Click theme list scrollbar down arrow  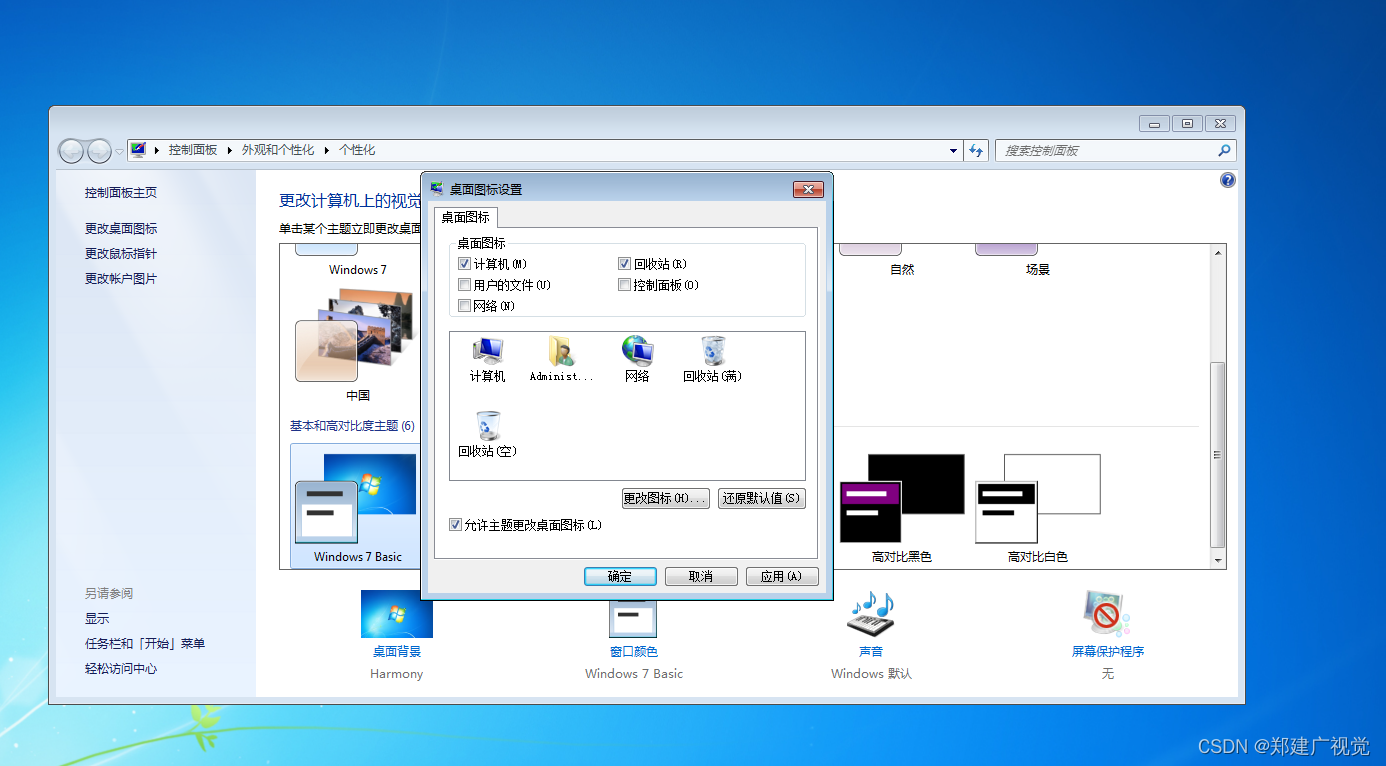[x=1217, y=561]
